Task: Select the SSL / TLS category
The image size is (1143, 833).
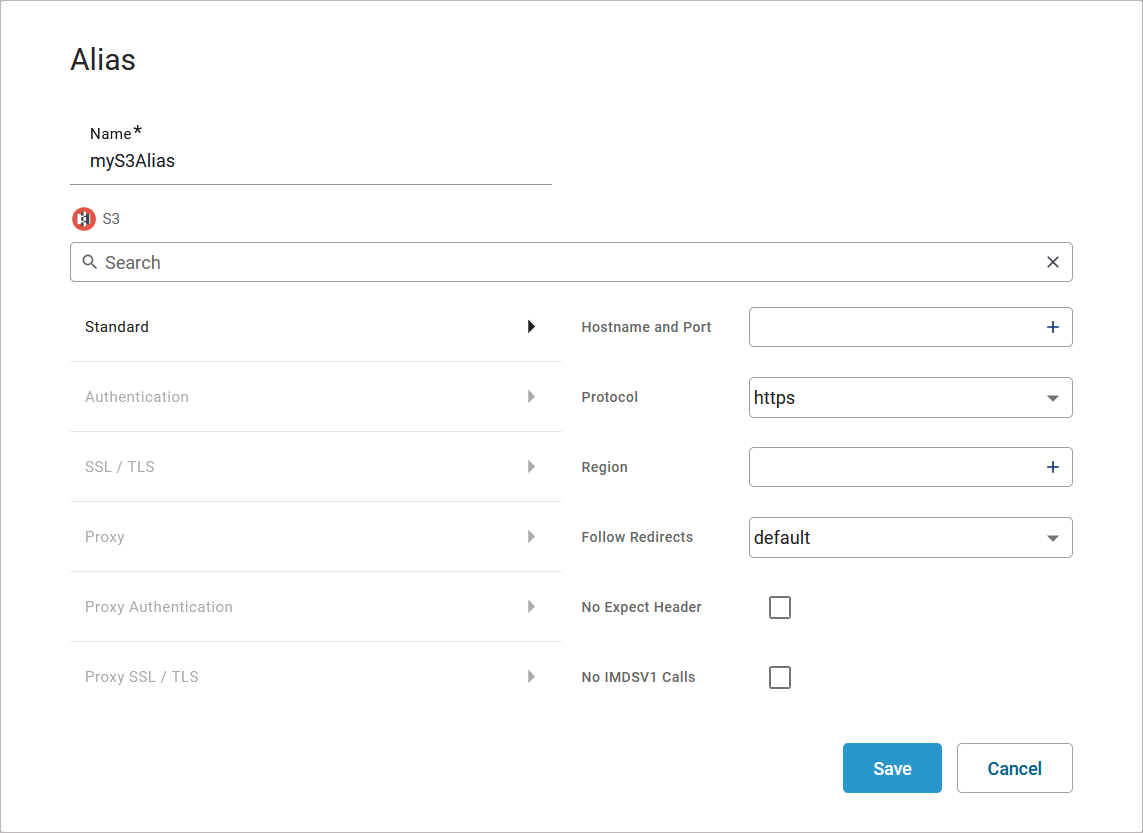Action: point(120,467)
